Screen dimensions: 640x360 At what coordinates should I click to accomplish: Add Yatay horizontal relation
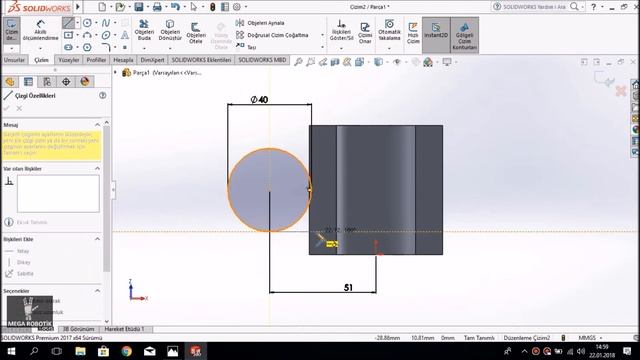click(17, 251)
